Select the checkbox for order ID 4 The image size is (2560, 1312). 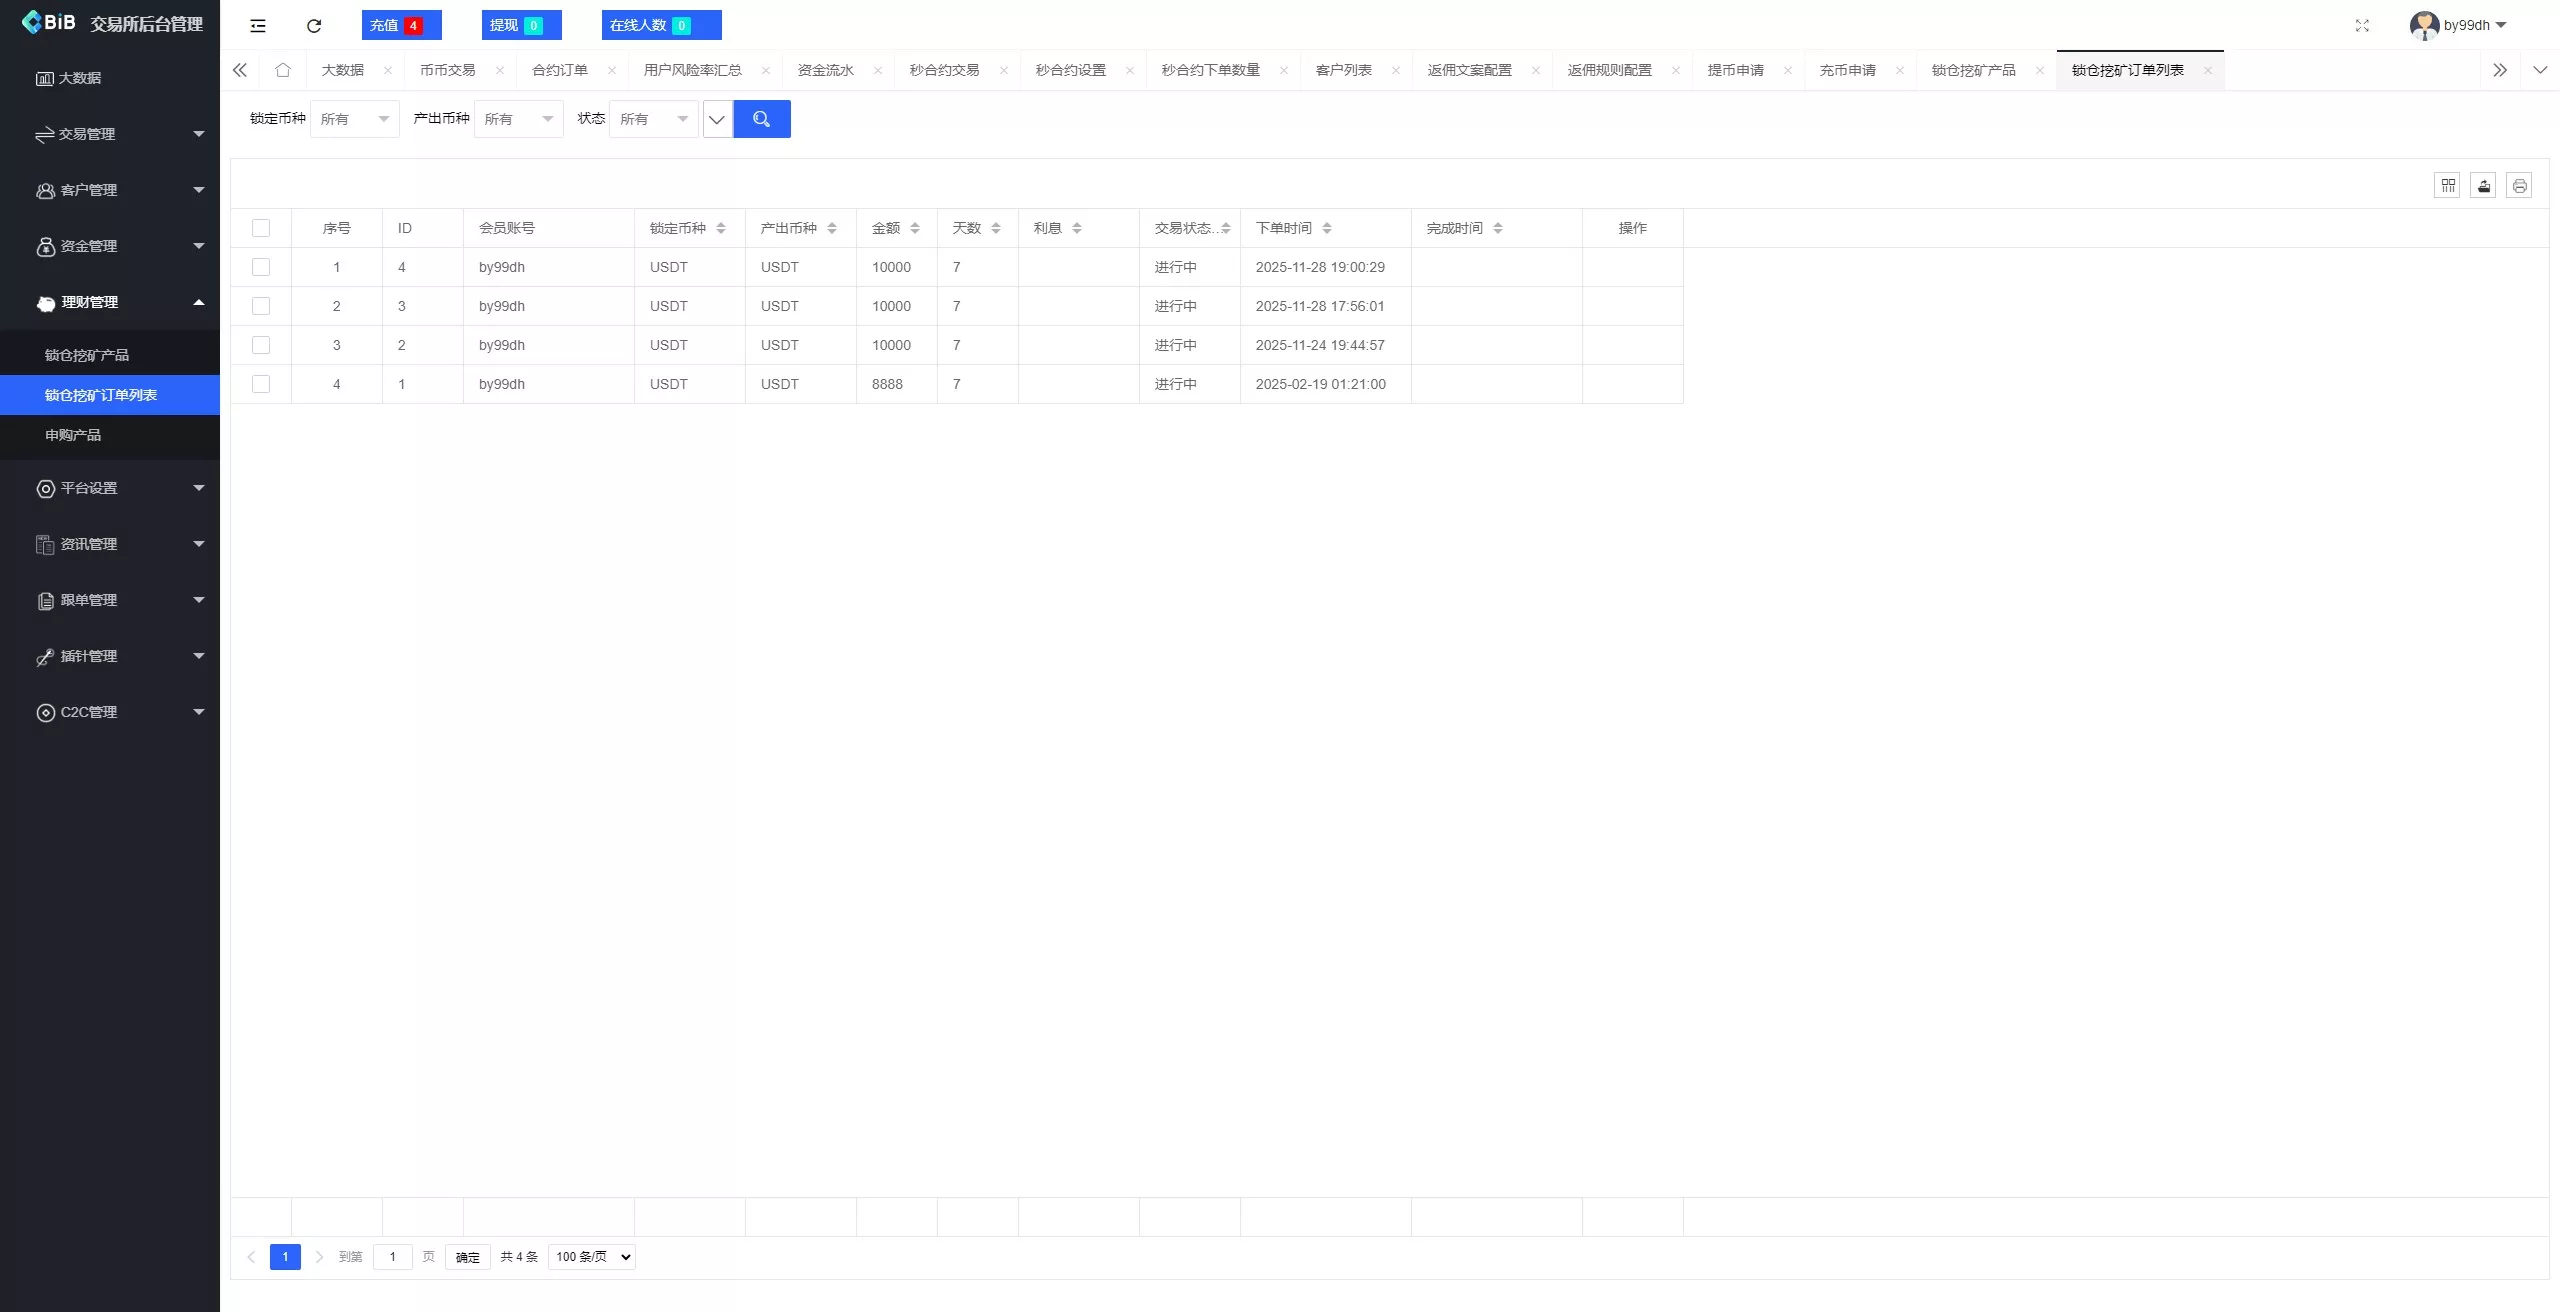click(x=261, y=267)
